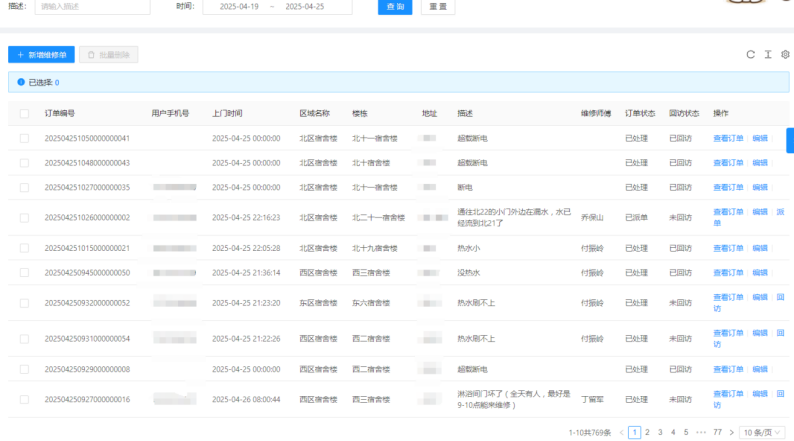Click the 批量删除 button
This screenshot has width=794, height=441.
pos(108,55)
